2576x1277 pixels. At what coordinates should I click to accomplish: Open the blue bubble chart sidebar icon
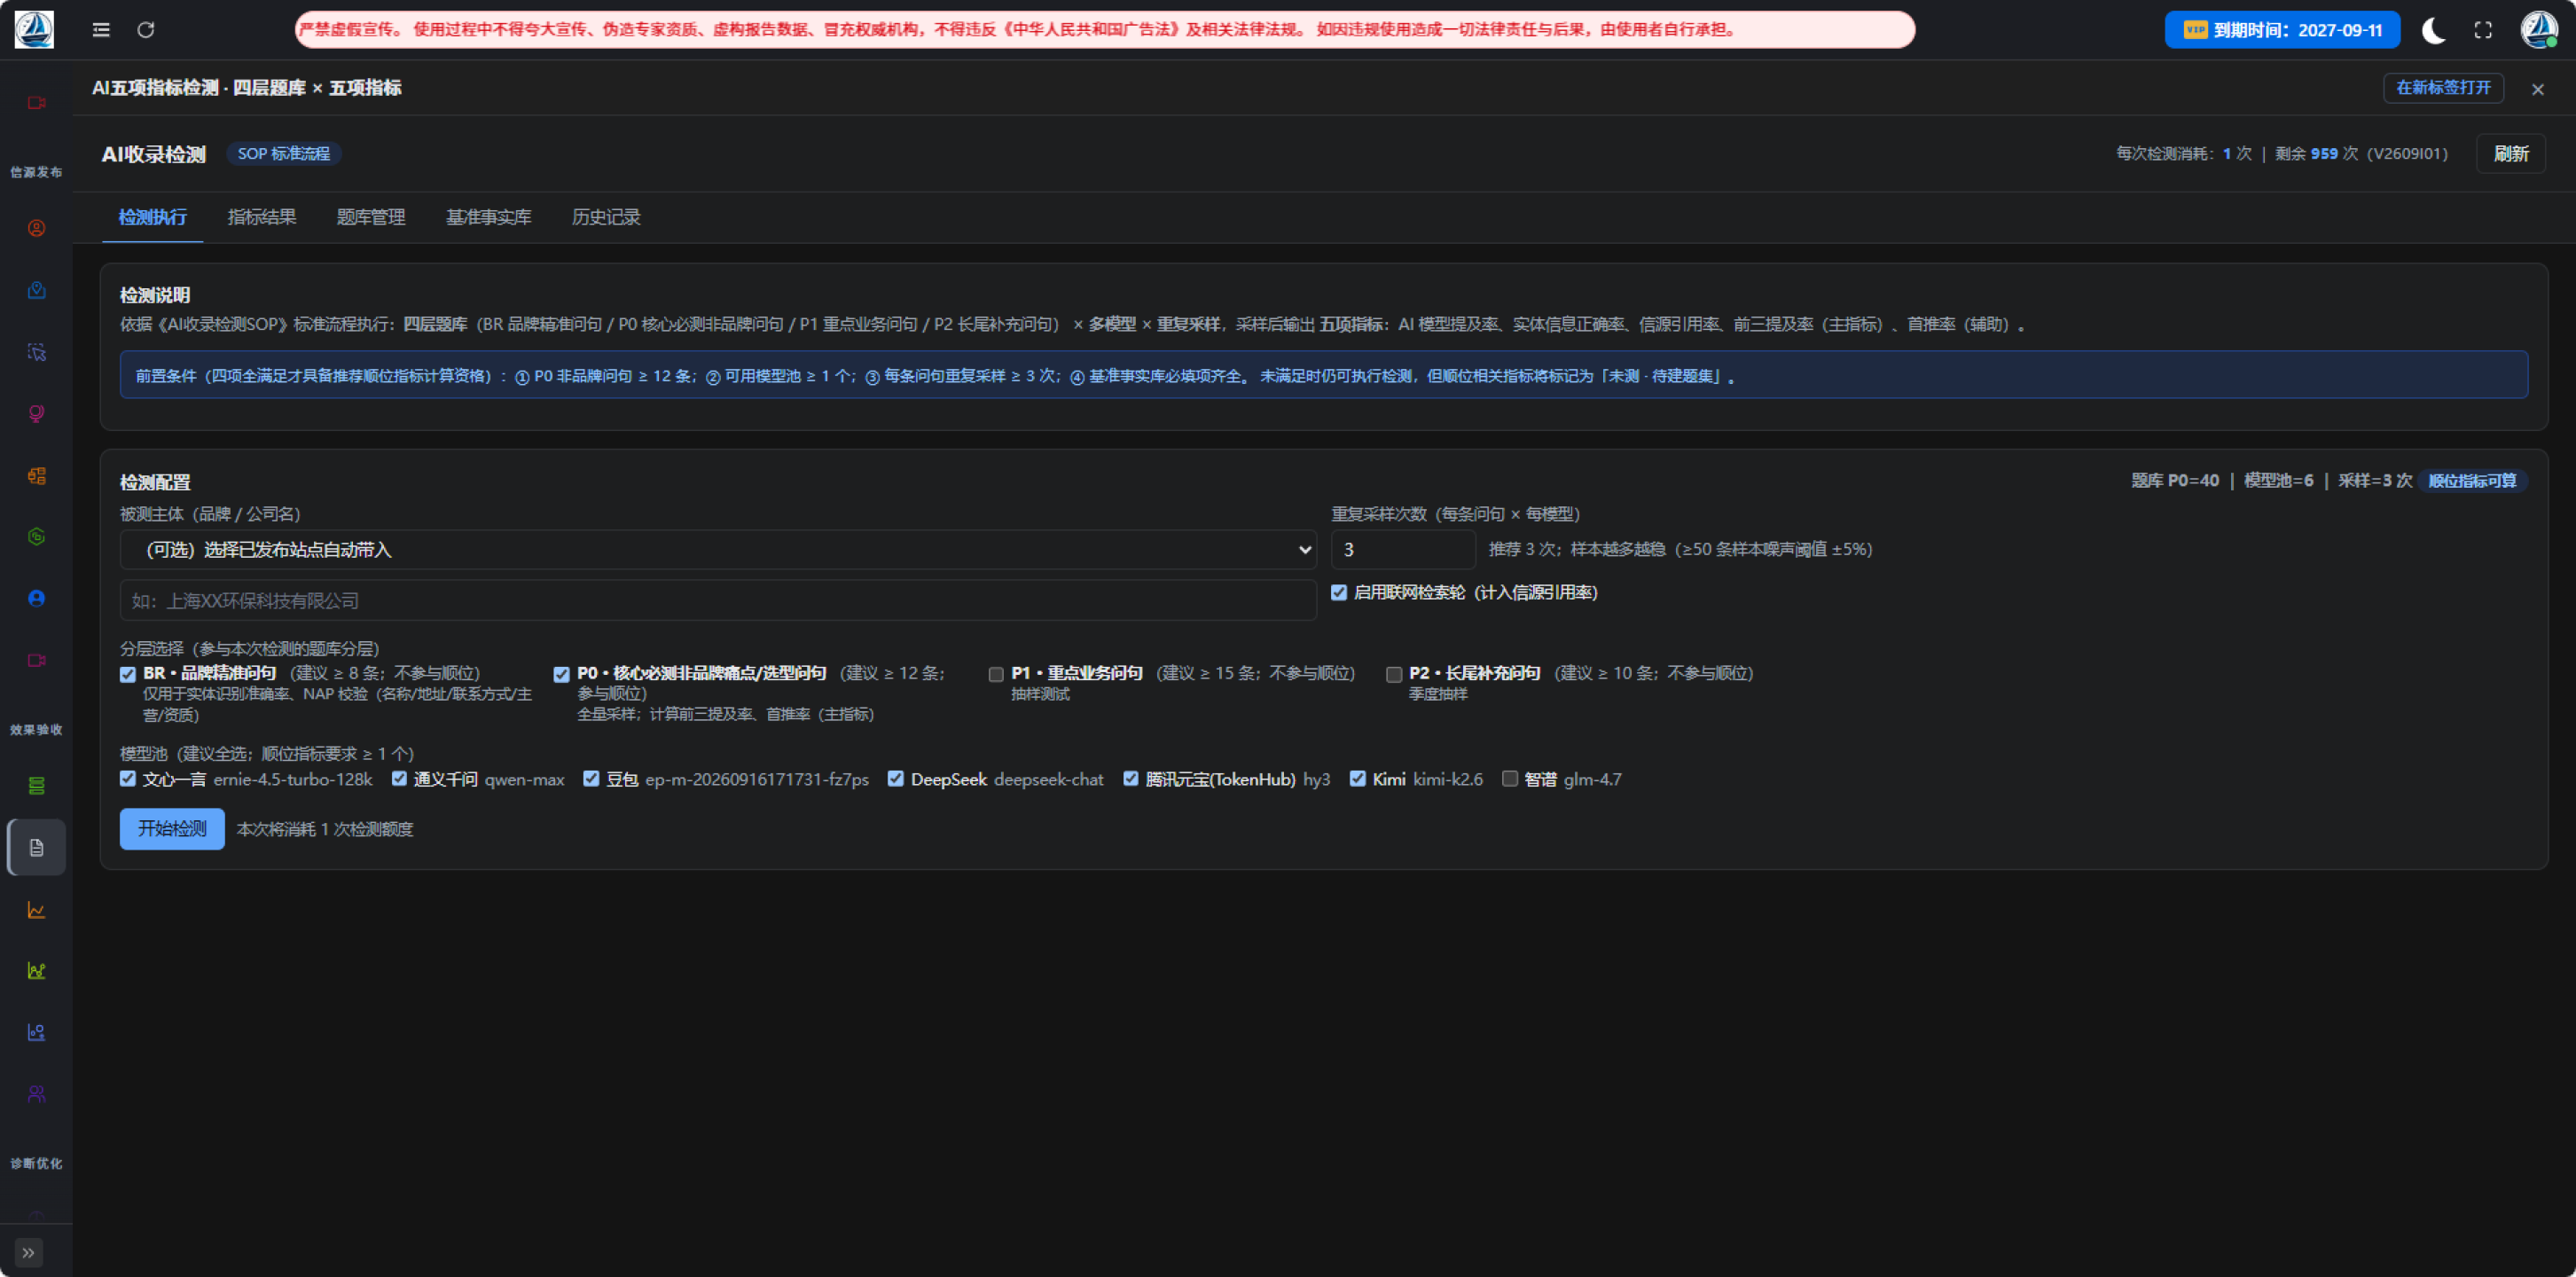point(37,1032)
